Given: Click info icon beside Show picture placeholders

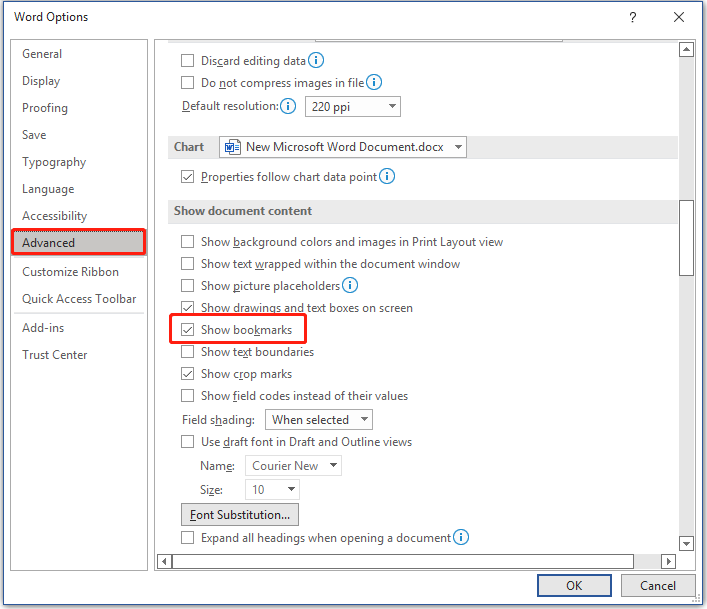Looking at the screenshot, I should click(x=350, y=285).
